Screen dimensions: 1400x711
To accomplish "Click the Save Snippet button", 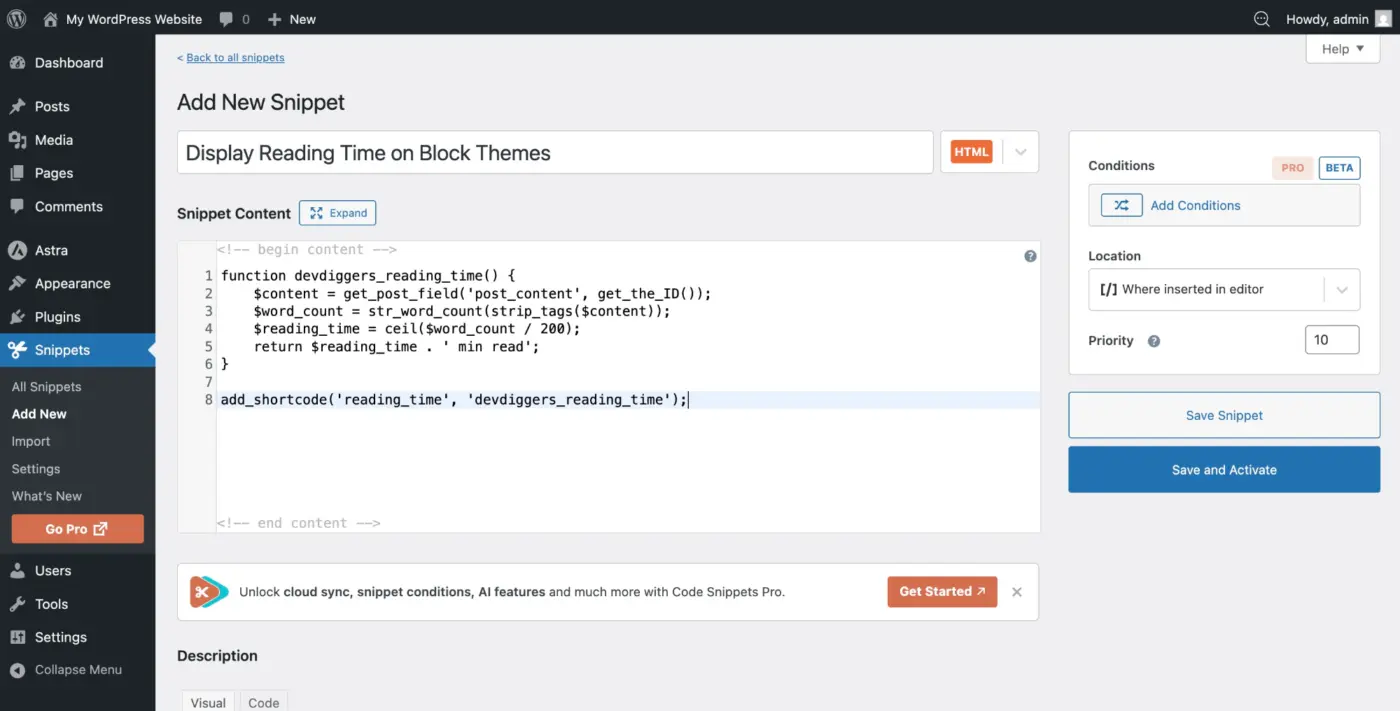I will pos(1224,415).
